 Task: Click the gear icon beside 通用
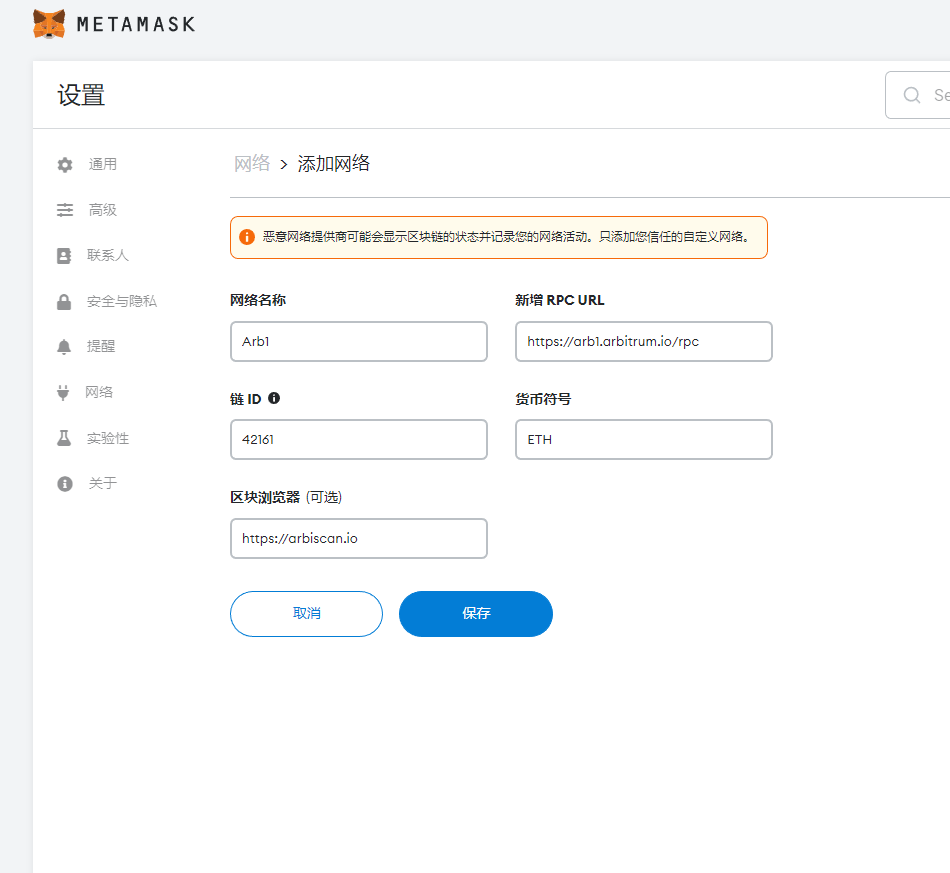[65, 165]
